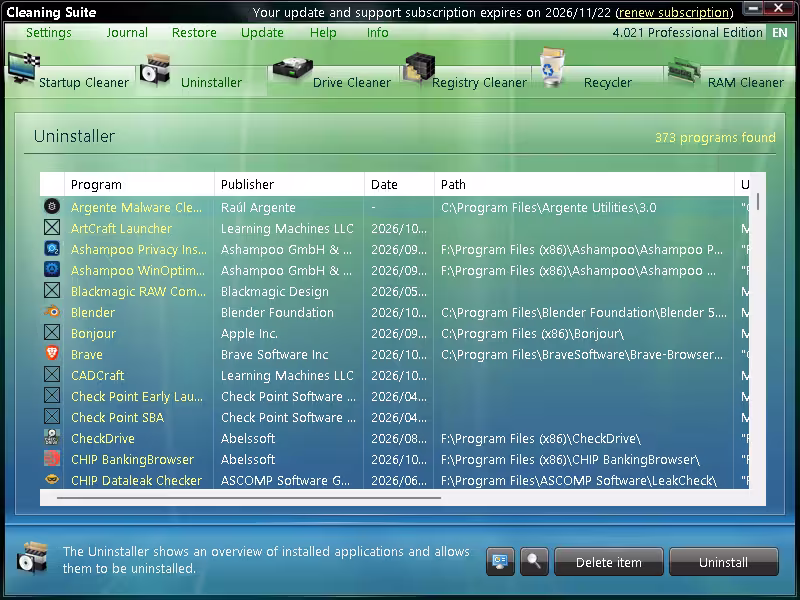Screen dimensions: 800x600
Task: Click the Apple Inc. publisher cell
Action: pos(249,334)
